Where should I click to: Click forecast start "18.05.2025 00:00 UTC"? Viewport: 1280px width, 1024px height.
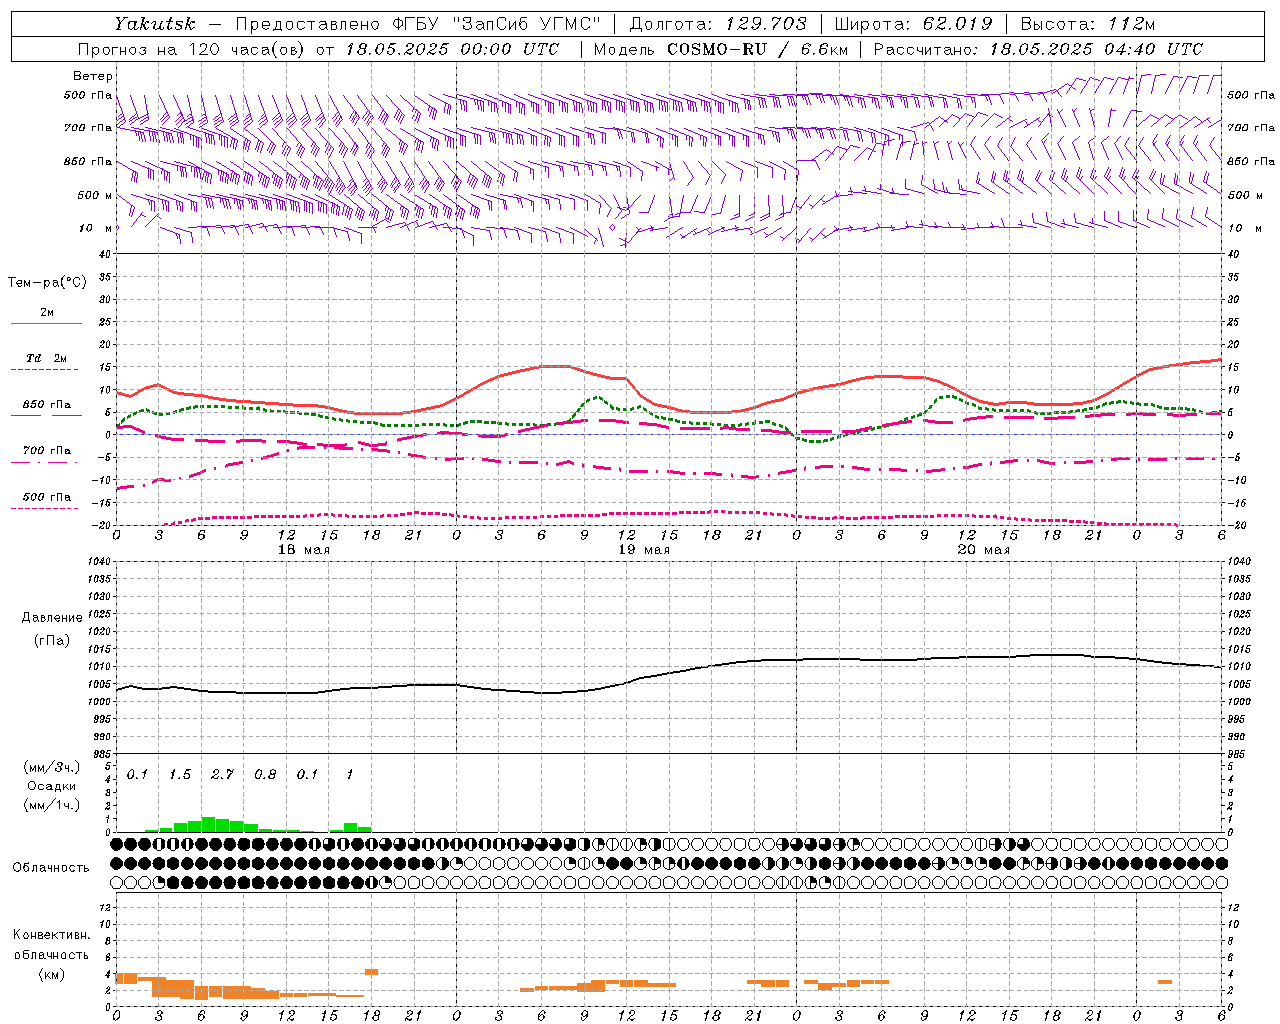[452, 49]
